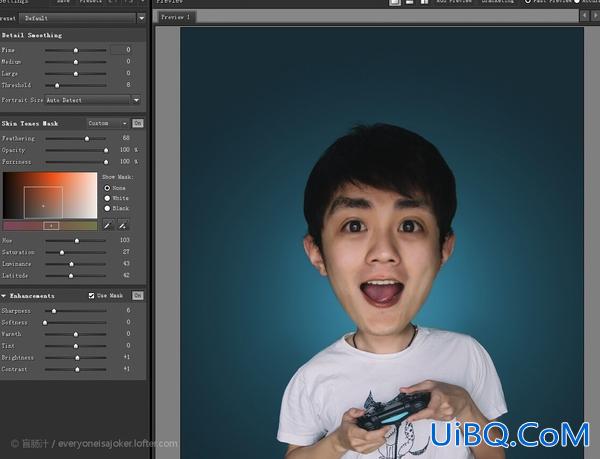The height and width of the screenshot is (459, 600).
Task: Click the Brightness slider handle
Action: pyautogui.click(x=77, y=358)
